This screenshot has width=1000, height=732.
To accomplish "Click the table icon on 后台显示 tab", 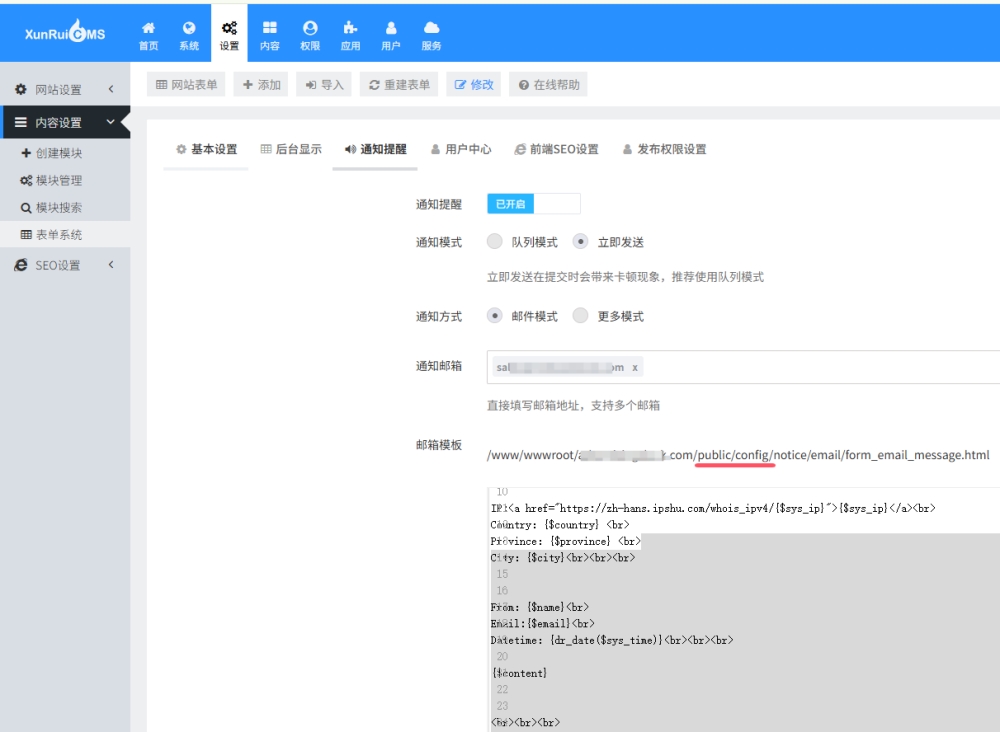I will tap(266, 149).
